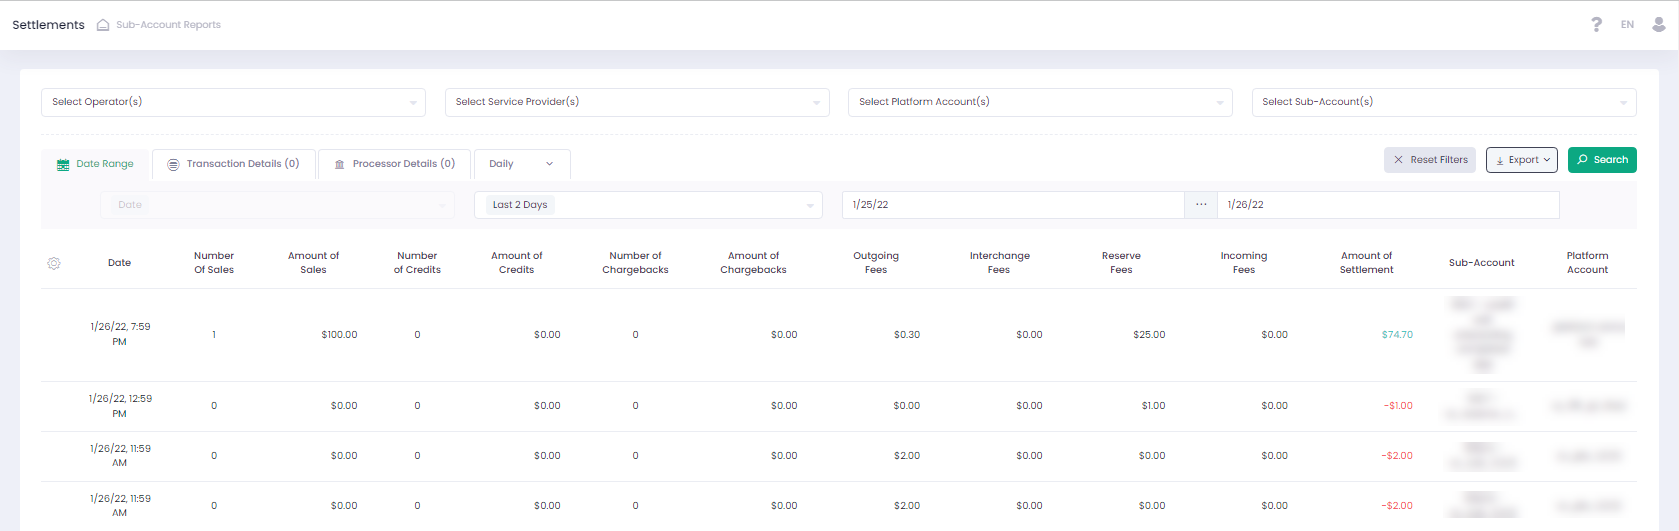Viewport: 1679px width, 531px height.
Task: Click the start date field 1/25/22
Action: [x=1012, y=205]
